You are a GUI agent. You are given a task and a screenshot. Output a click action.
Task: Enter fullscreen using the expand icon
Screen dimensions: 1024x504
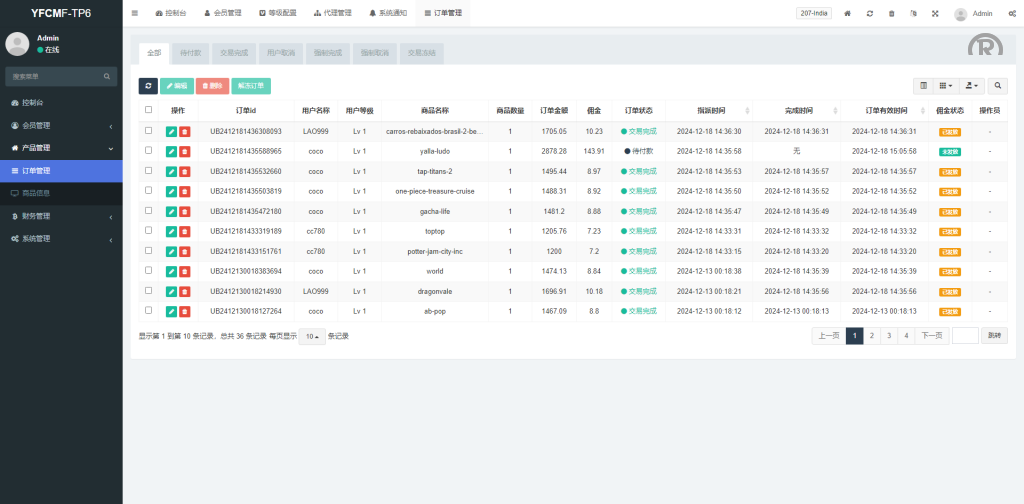(x=935, y=14)
